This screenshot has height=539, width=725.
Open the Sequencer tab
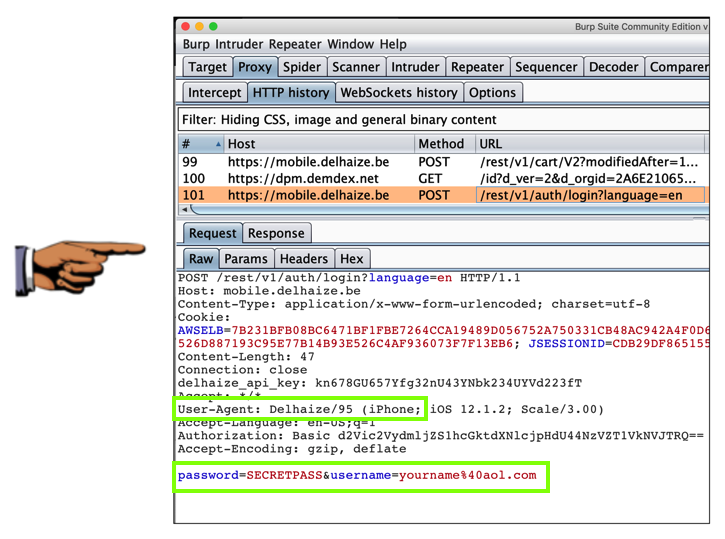[x=546, y=67]
